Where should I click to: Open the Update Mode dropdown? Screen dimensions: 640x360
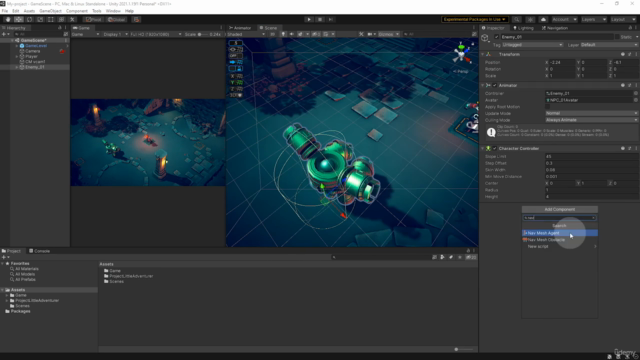[x=591, y=113]
